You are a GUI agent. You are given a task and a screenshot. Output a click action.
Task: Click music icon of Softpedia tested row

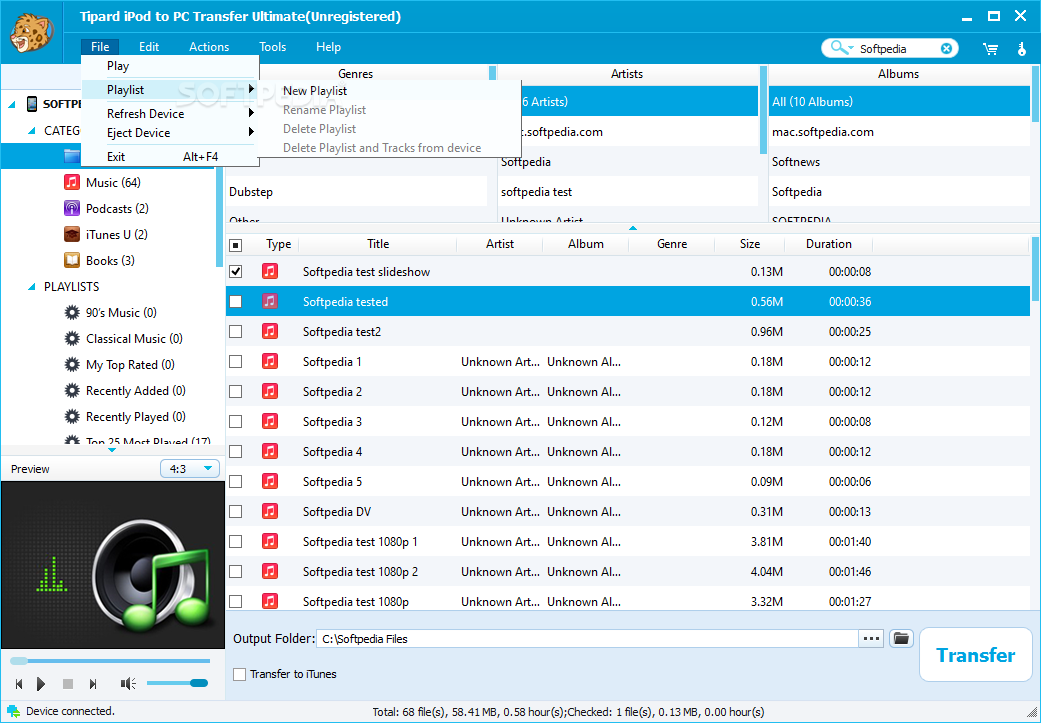[x=270, y=301]
